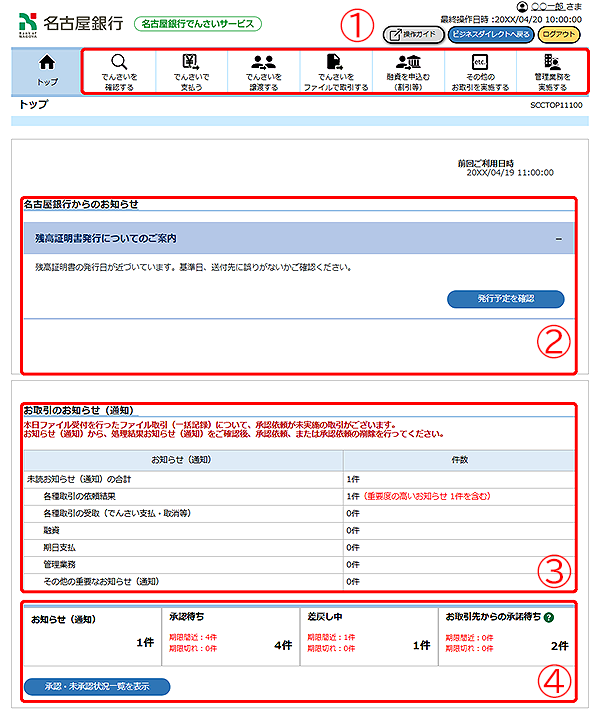Click 発行予定を確認 button
Screen dimensions: 600x714
pos(506,298)
